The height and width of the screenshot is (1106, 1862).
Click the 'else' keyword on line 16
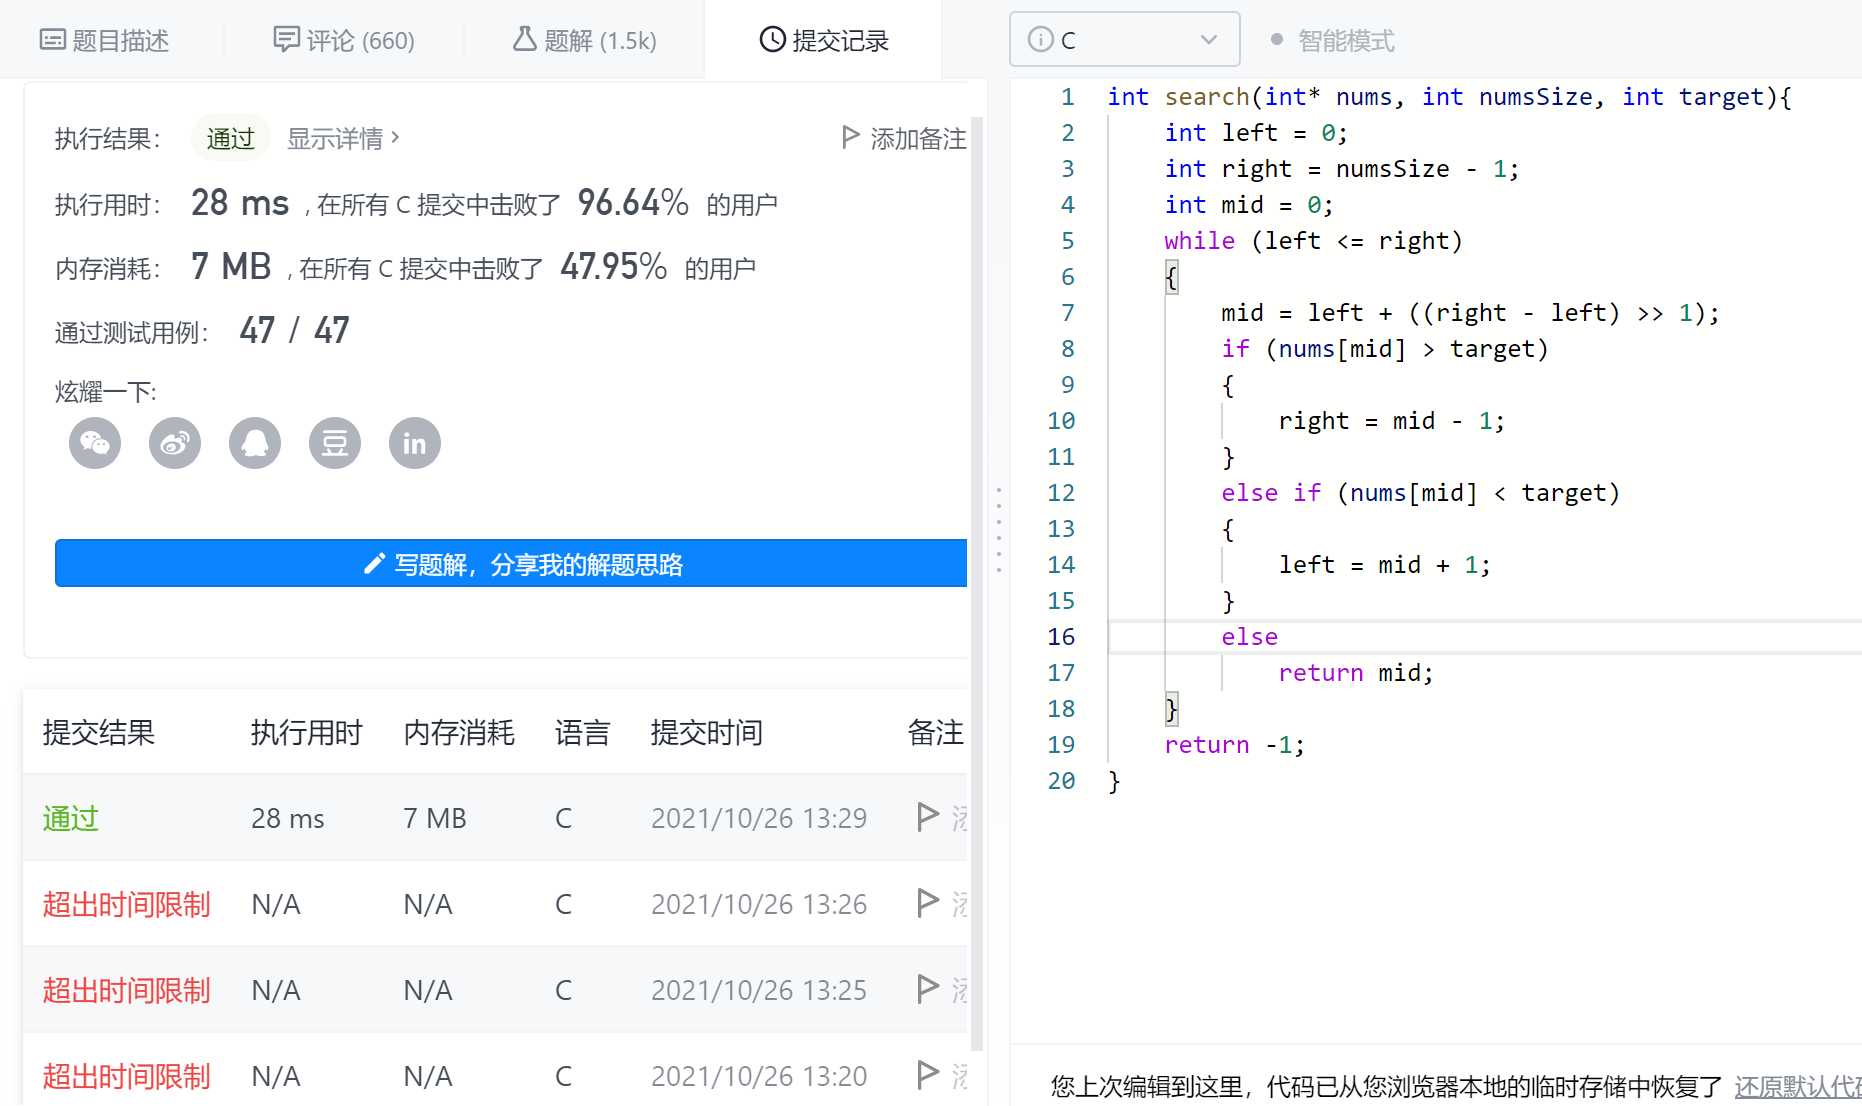coord(1250,637)
